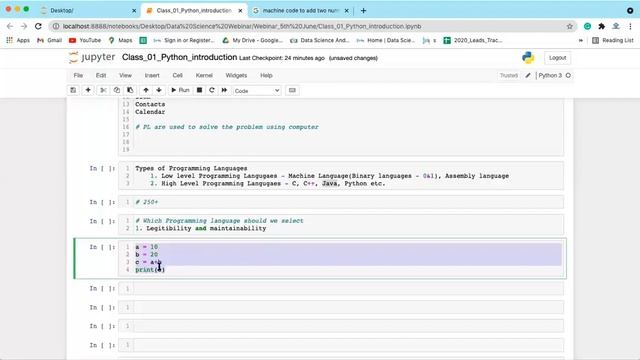The image size is (640, 360).
Task: Open the Widgets menu
Action: point(236,76)
